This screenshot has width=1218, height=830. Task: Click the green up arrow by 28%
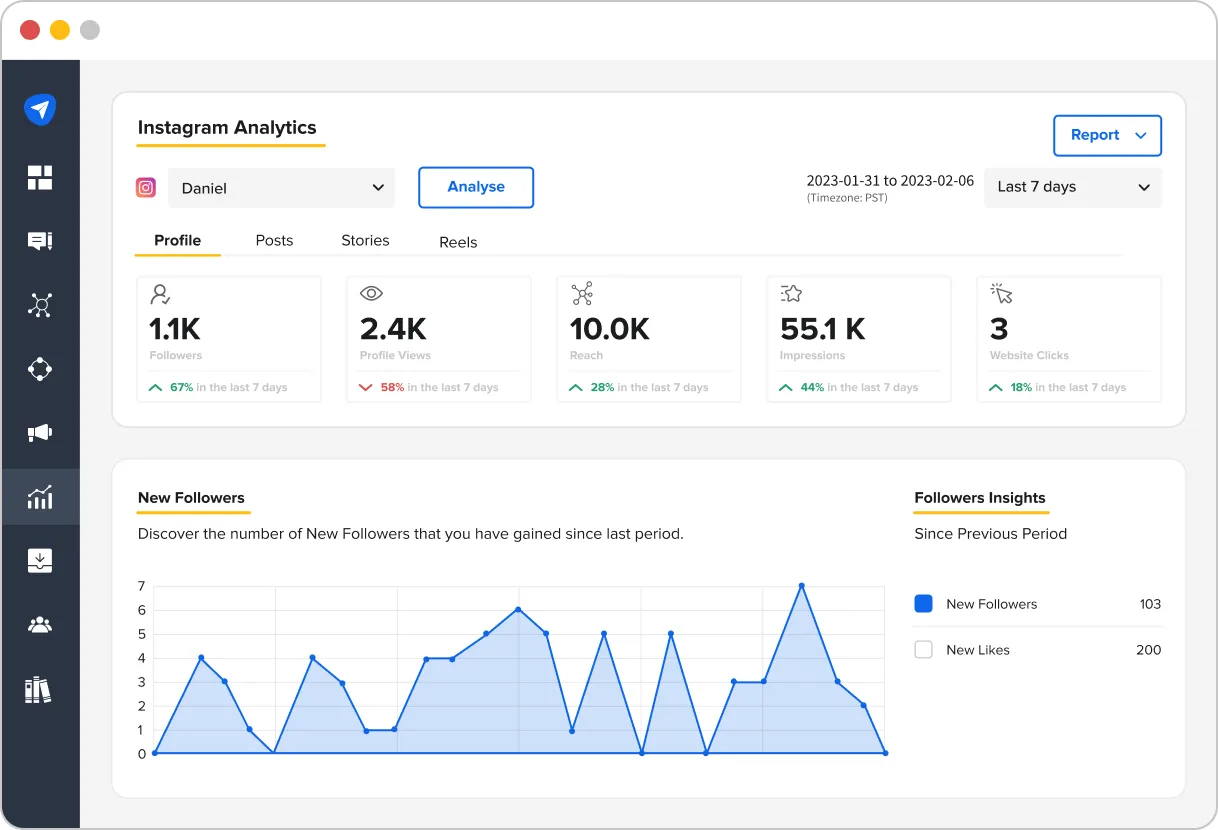click(x=576, y=387)
